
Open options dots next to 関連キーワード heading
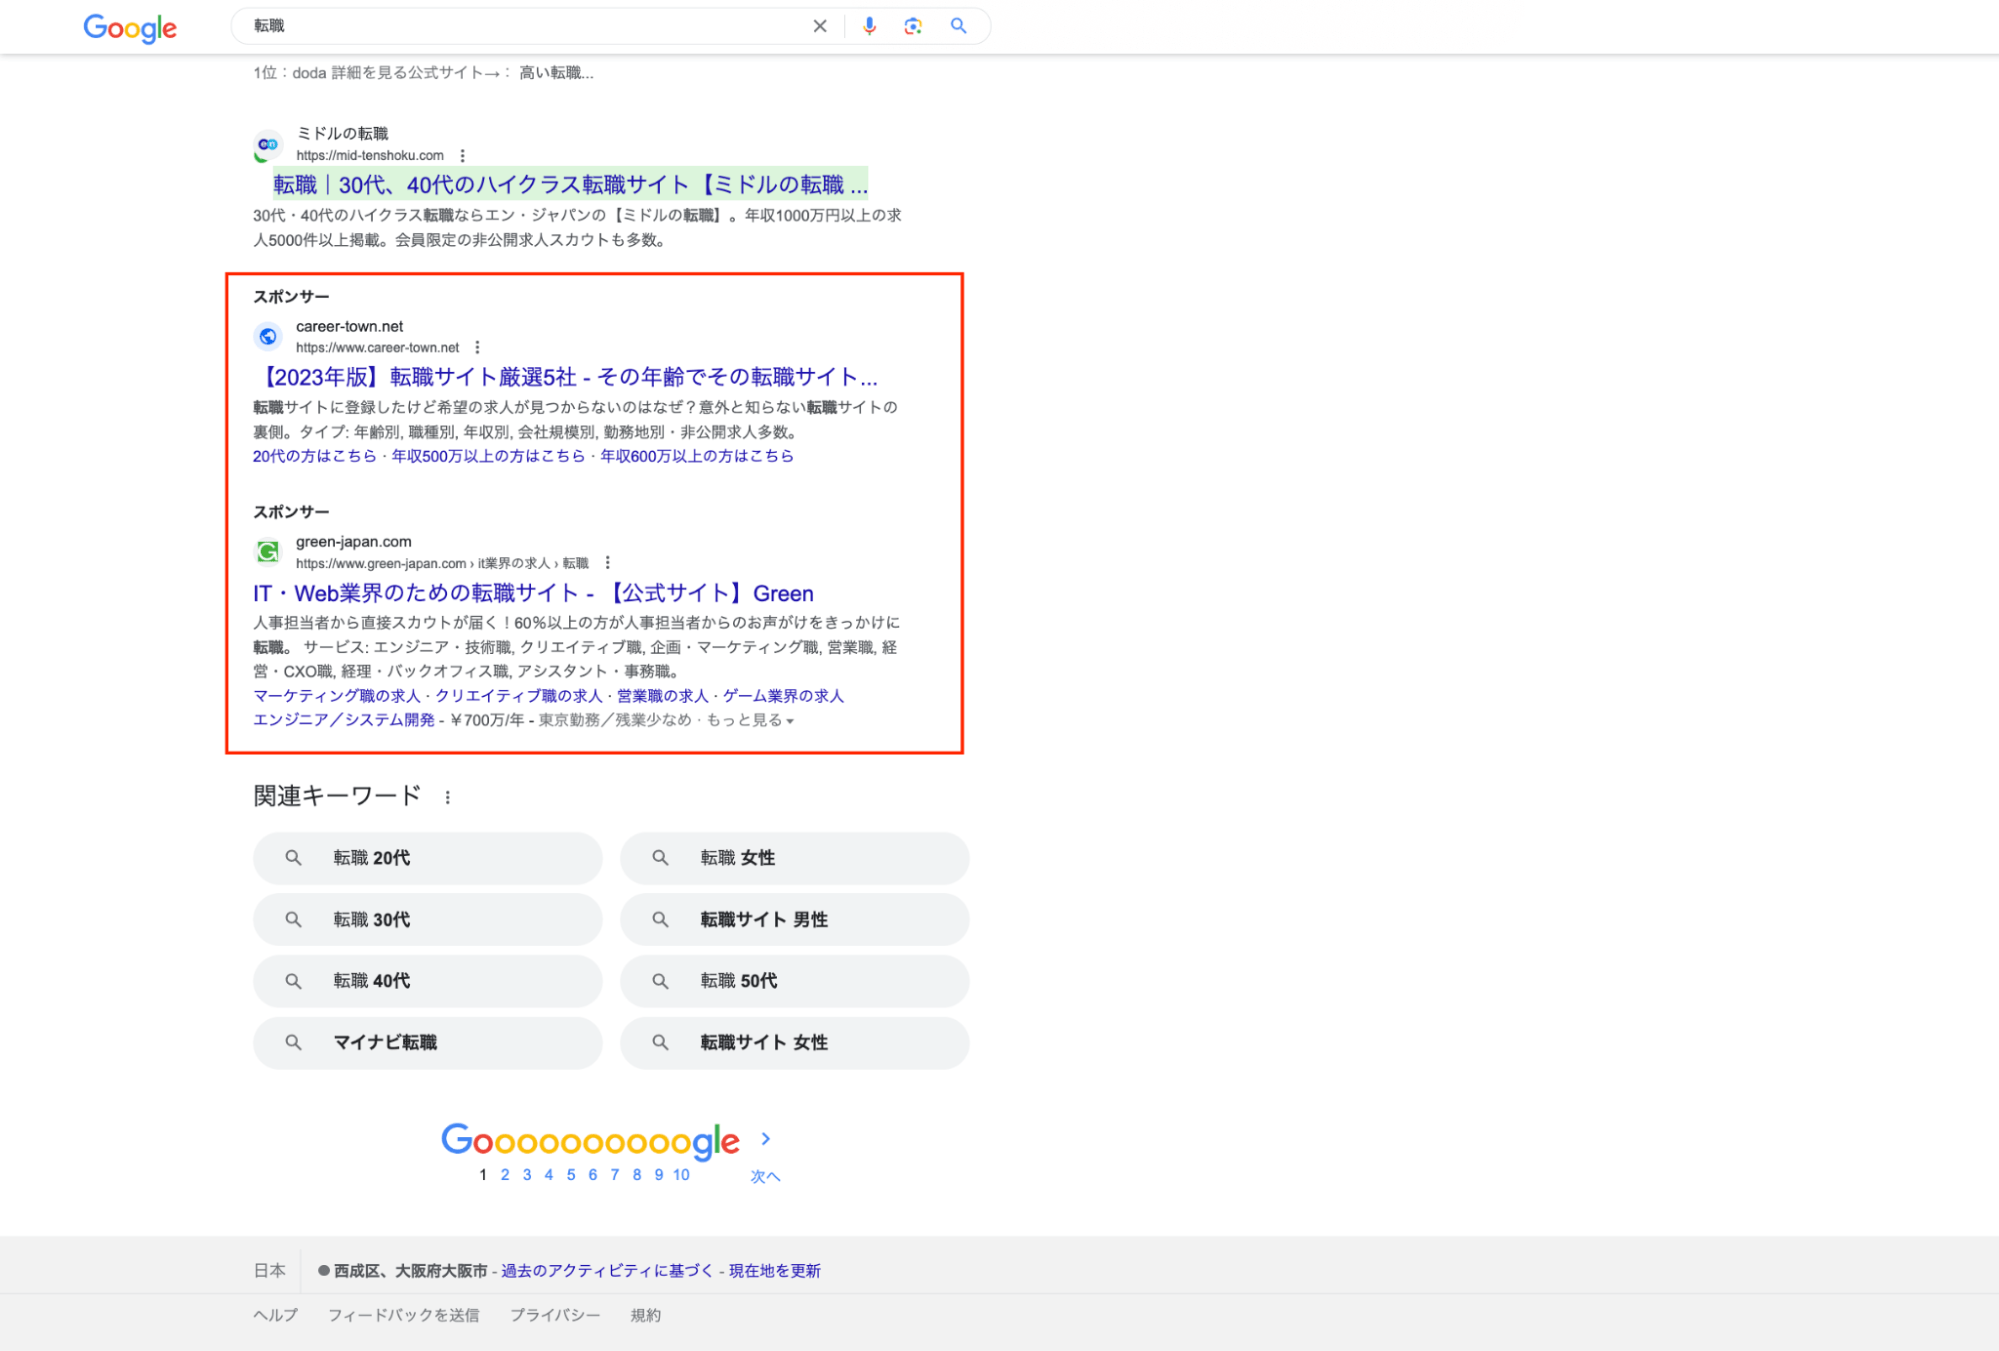click(447, 797)
